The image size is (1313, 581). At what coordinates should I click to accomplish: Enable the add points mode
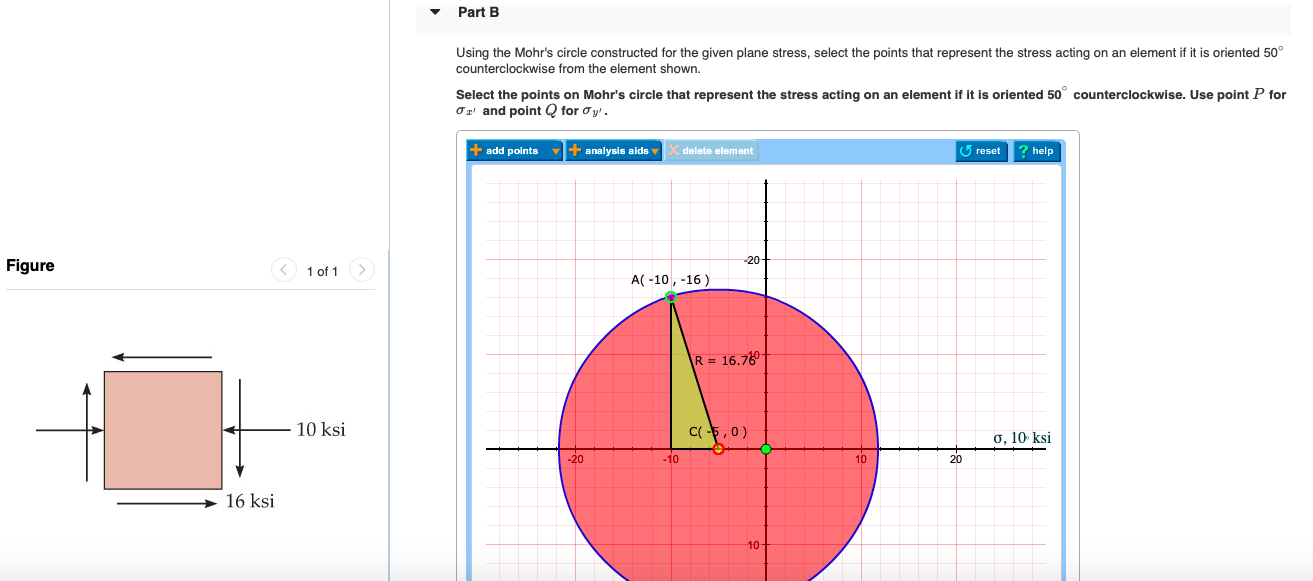510,150
